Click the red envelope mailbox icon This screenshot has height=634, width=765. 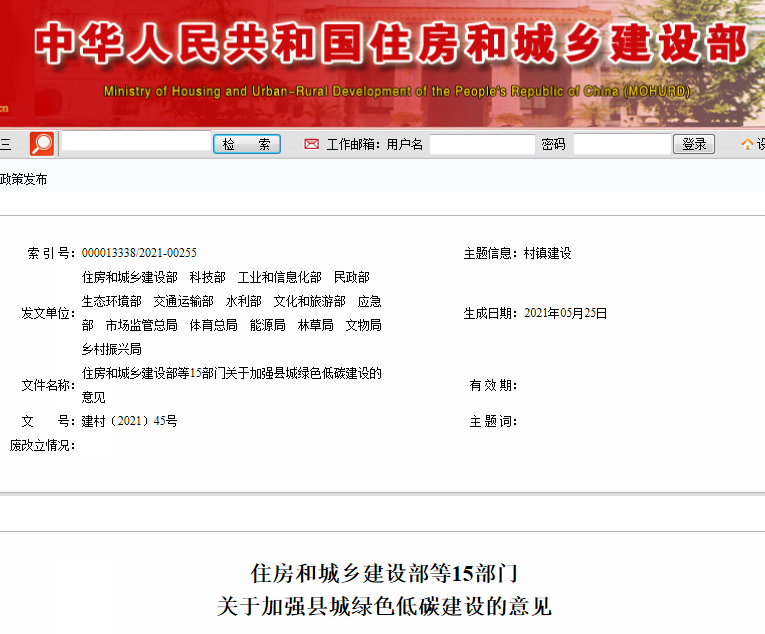tap(311, 144)
